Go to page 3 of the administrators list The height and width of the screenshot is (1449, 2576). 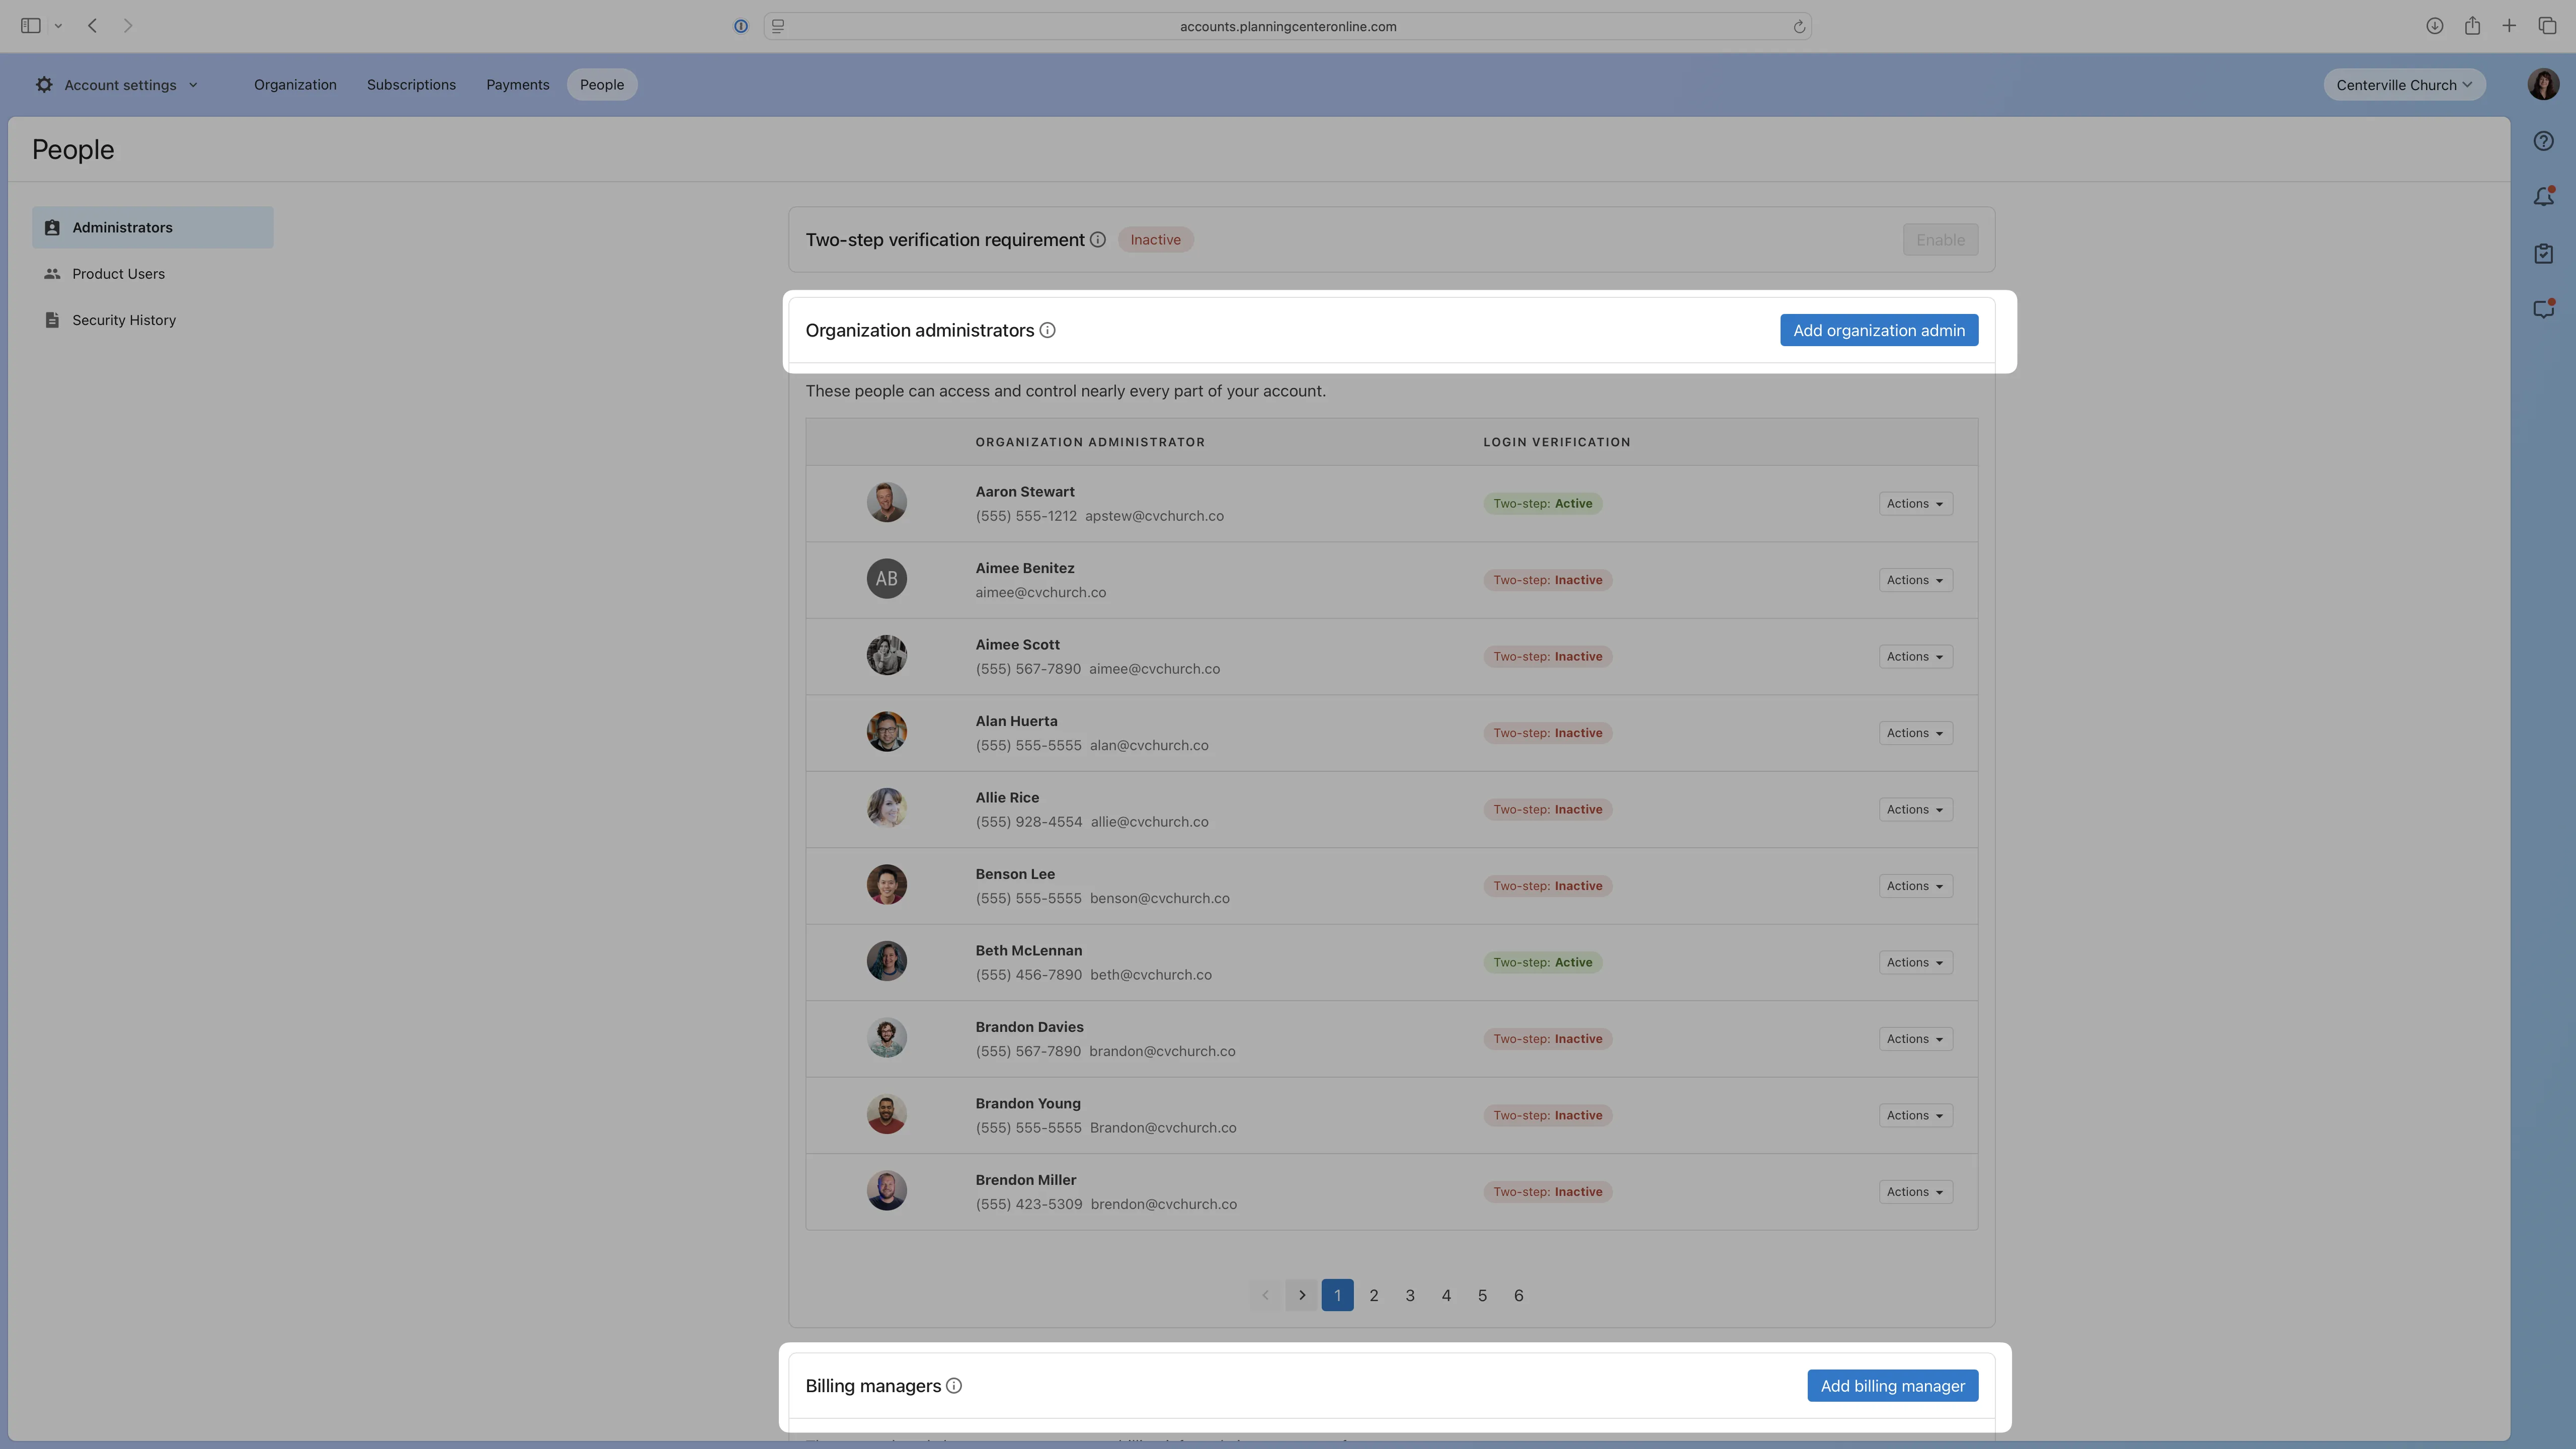pyautogui.click(x=1410, y=1294)
